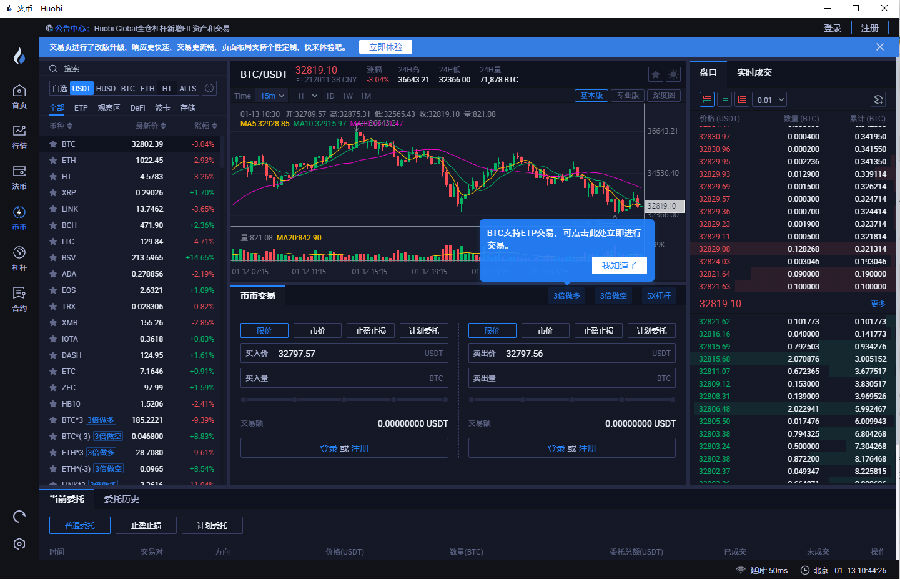Adjust the sell amount percentage slider
This screenshot has width=900, height=579.
tap(572, 399)
